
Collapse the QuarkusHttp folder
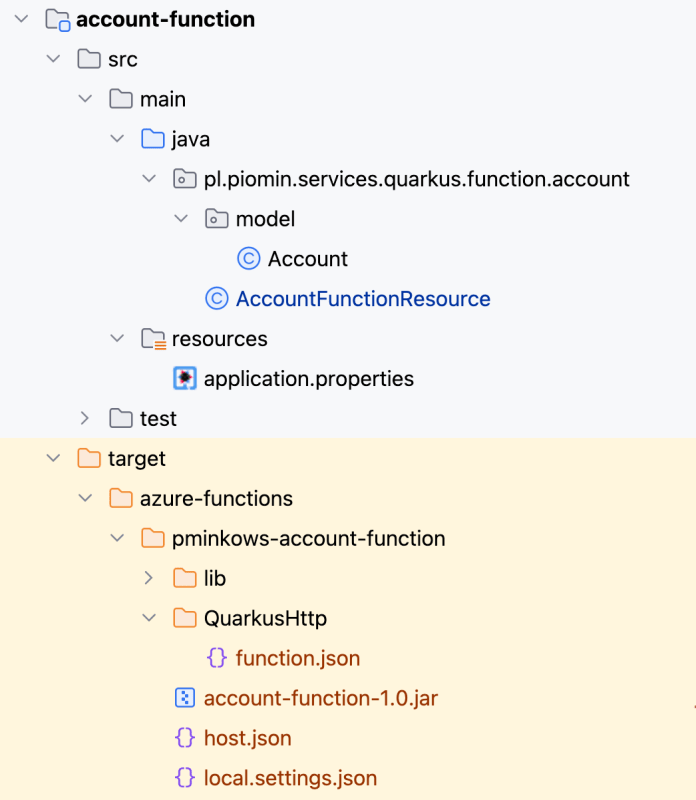click(x=149, y=618)
